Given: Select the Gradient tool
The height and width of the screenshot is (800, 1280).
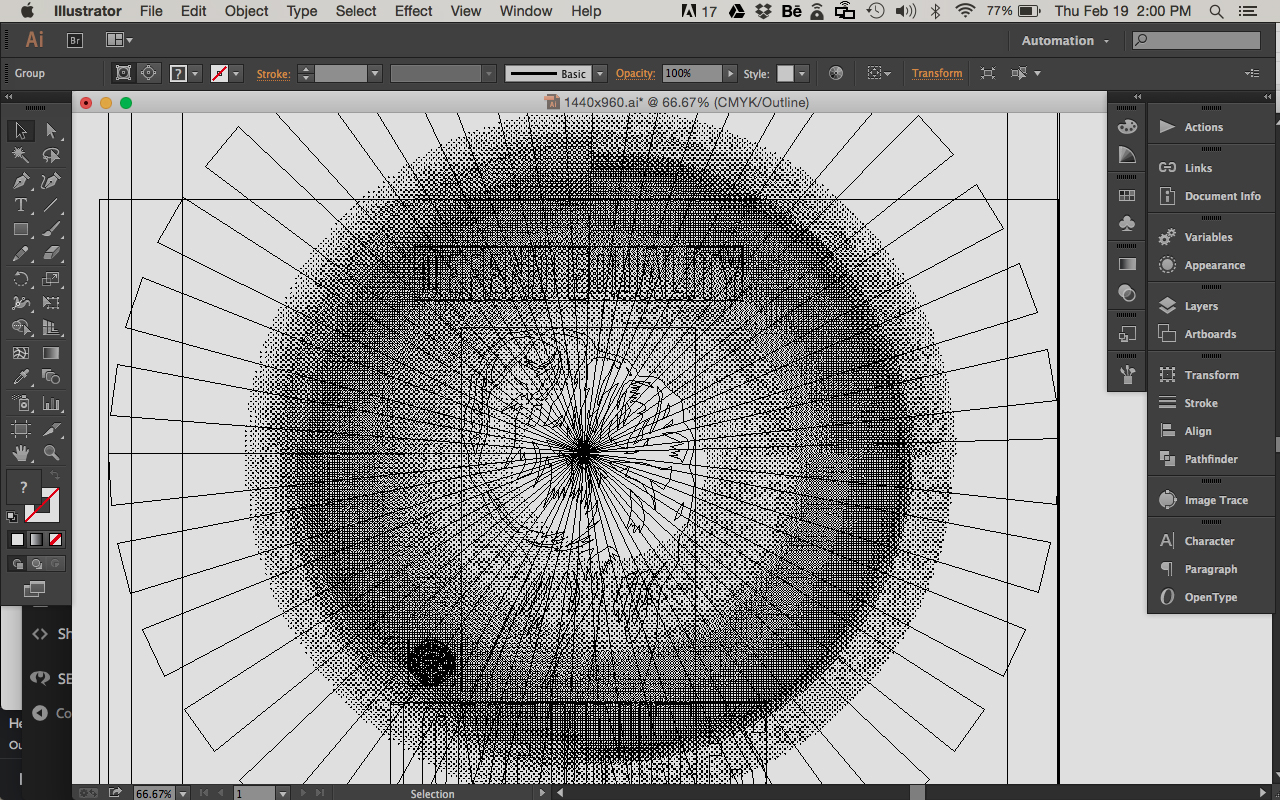Looking at the screenshot, I should [51, 353].
